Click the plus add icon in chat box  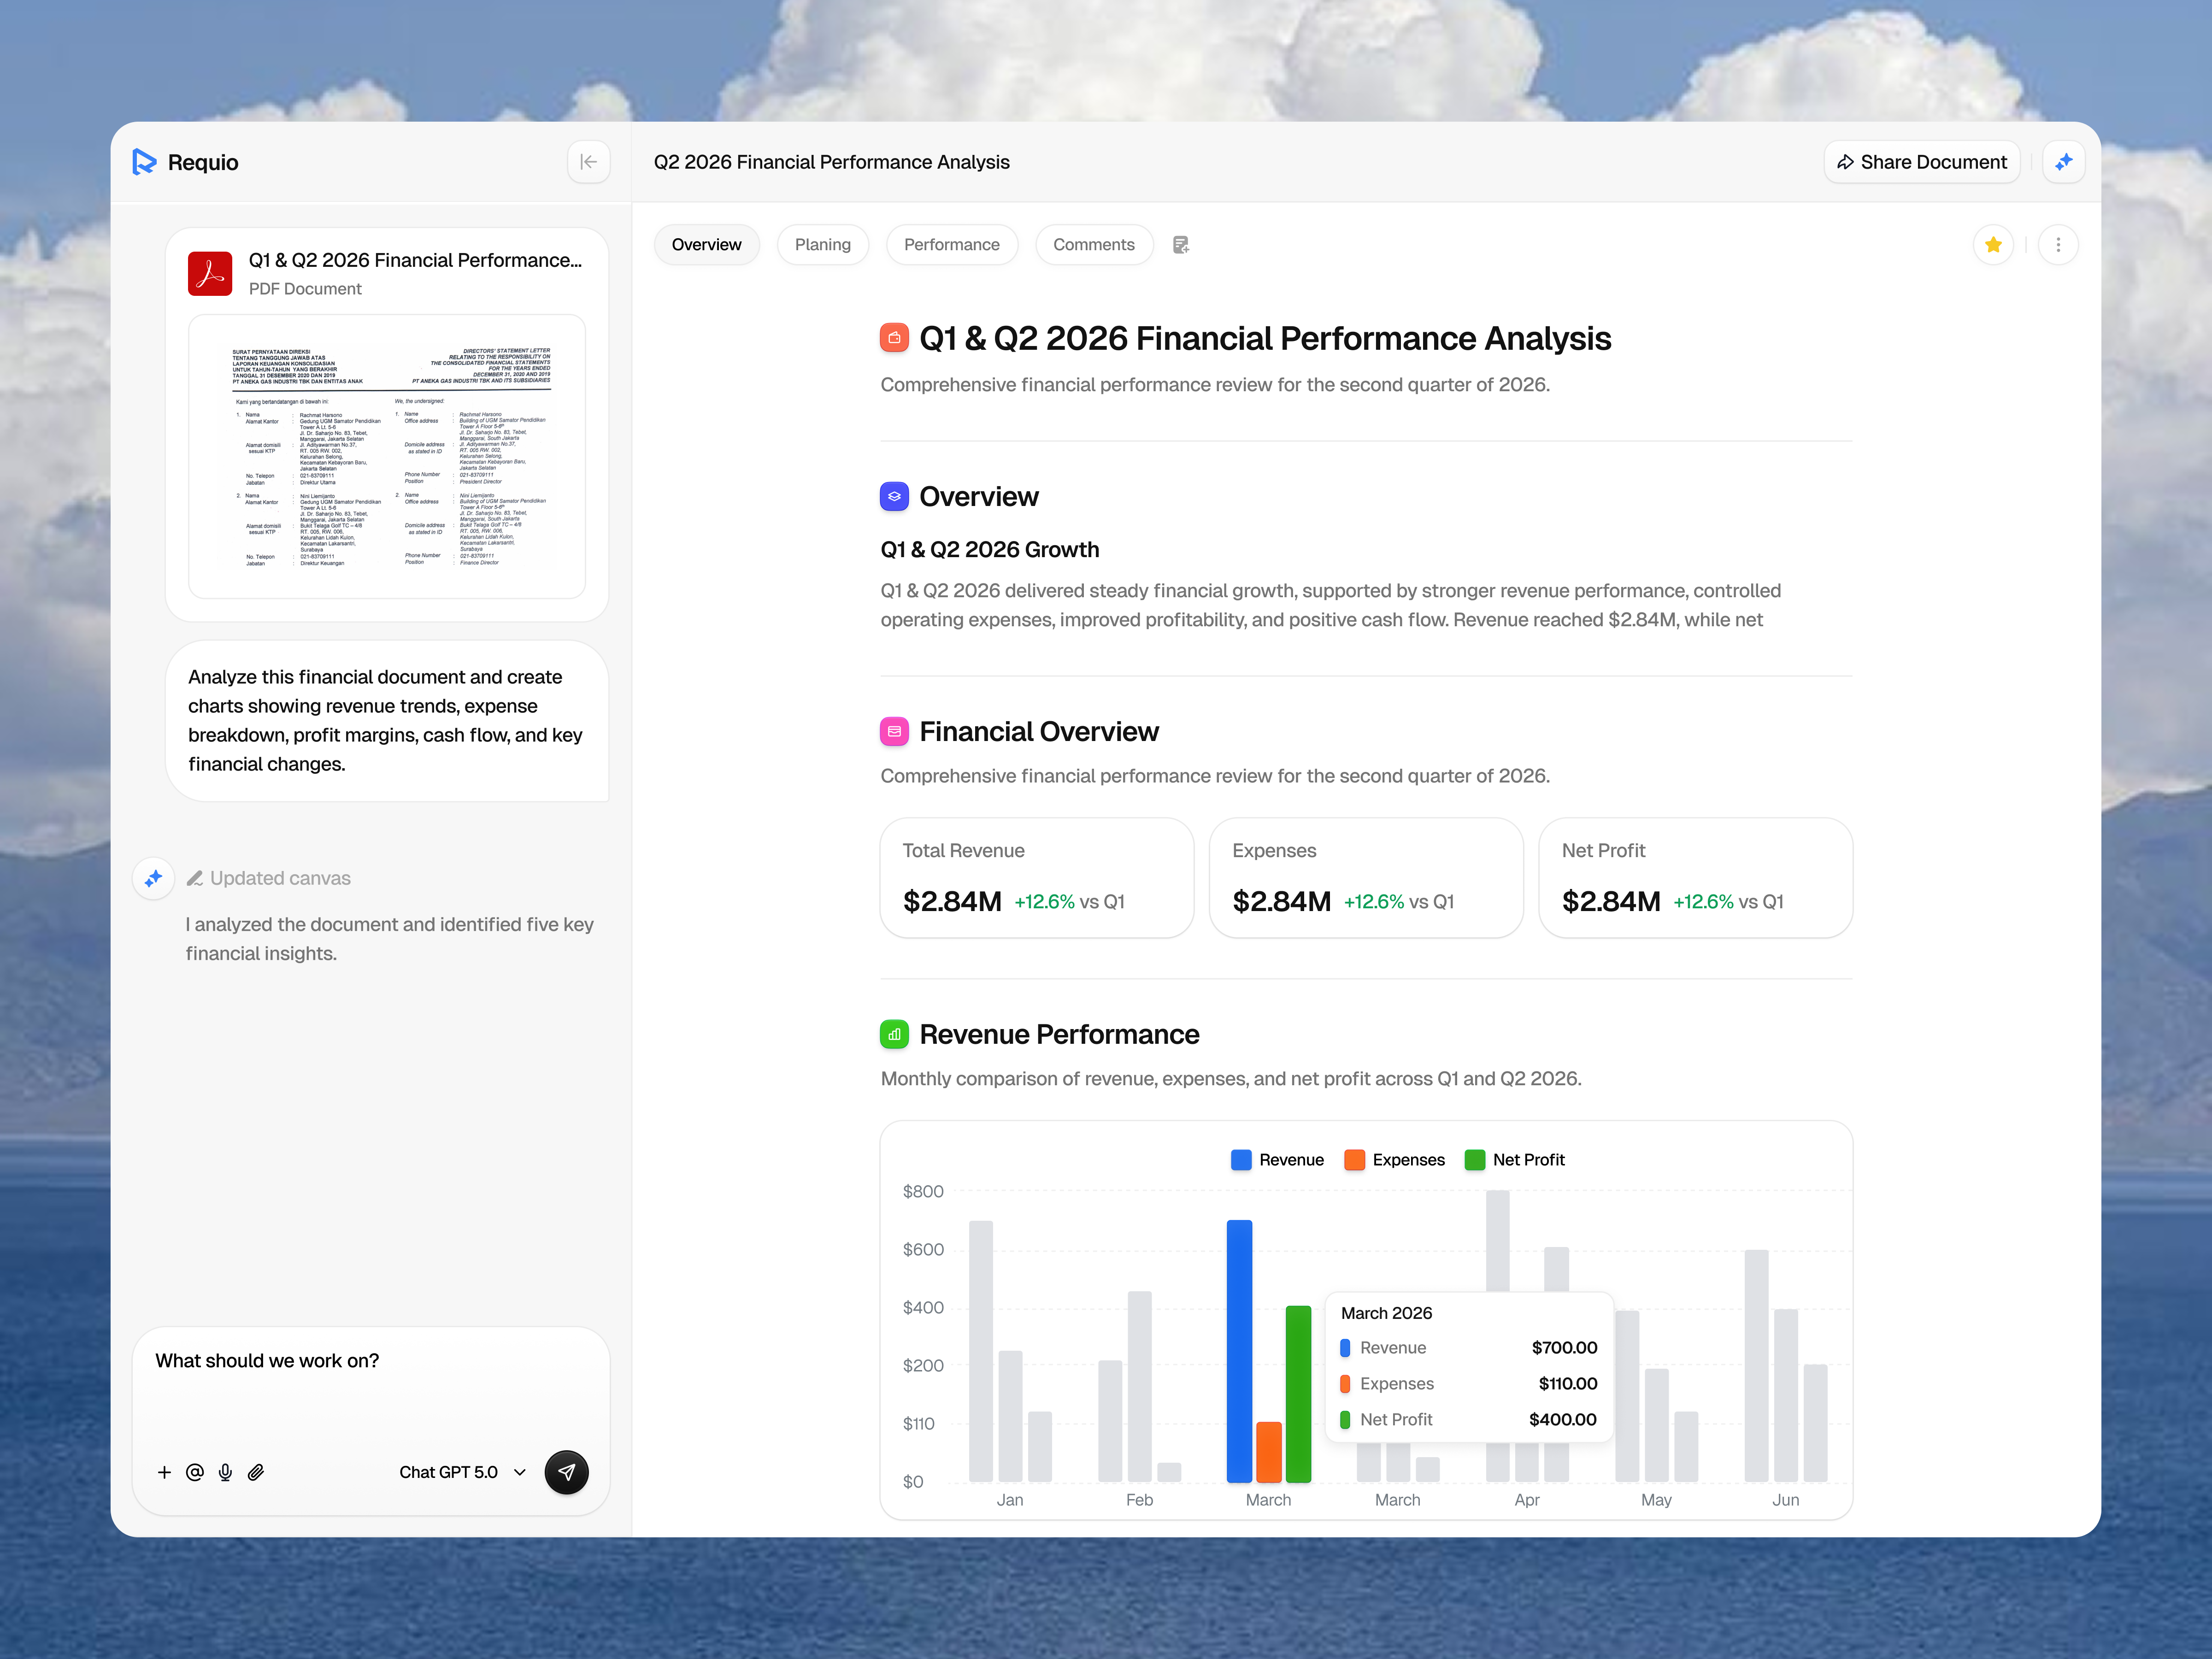pyautogui.click(x=164, y=1472)
